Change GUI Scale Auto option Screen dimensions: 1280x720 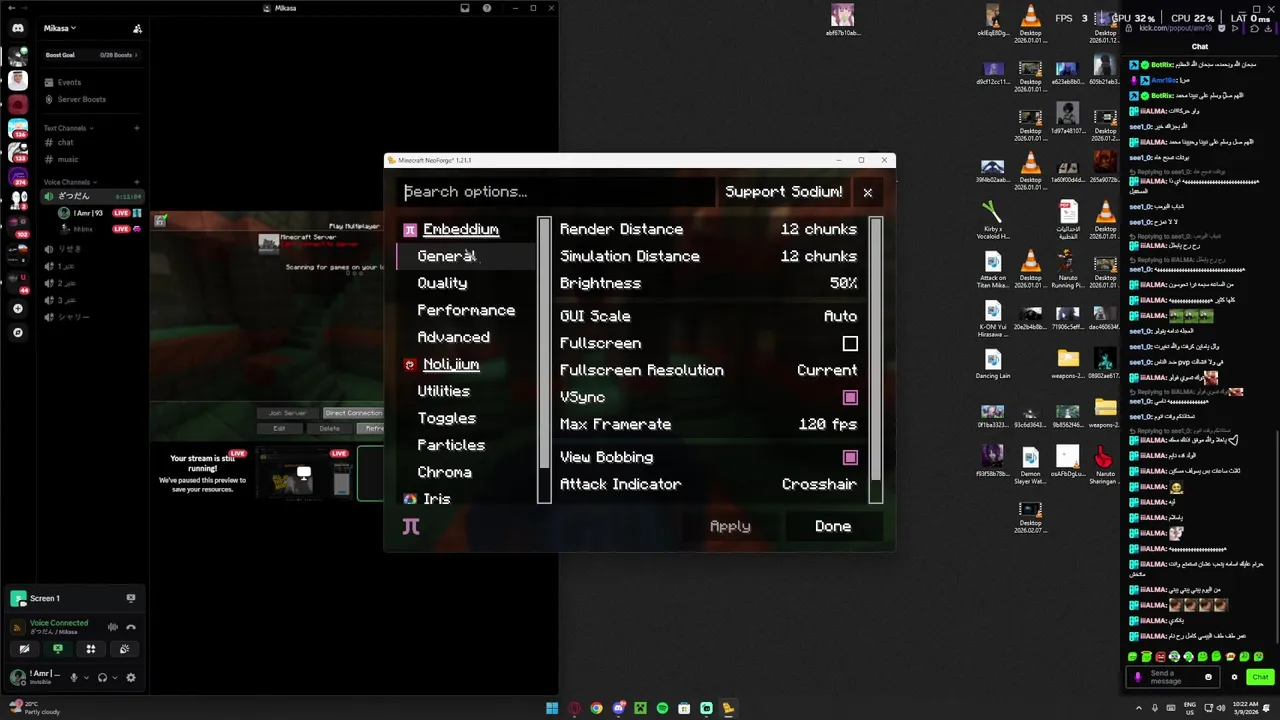tap(708, 316)
